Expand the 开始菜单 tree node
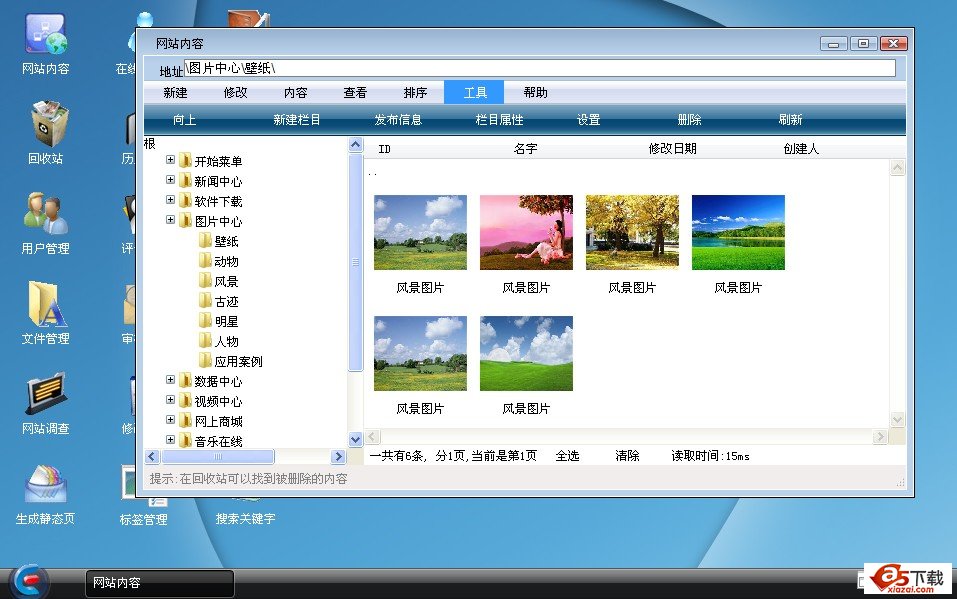Viewport: 957px width, 599px height. pos(170,160)
